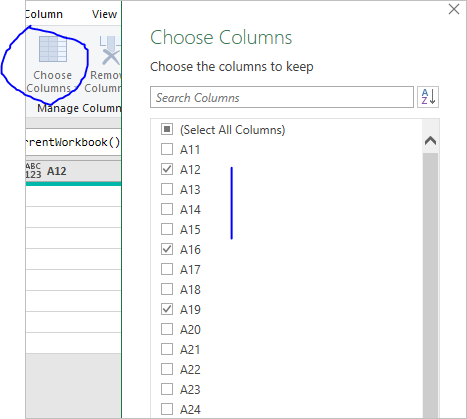
Task: Open the Choose Columns ribbon button
Action: point(52,64)
